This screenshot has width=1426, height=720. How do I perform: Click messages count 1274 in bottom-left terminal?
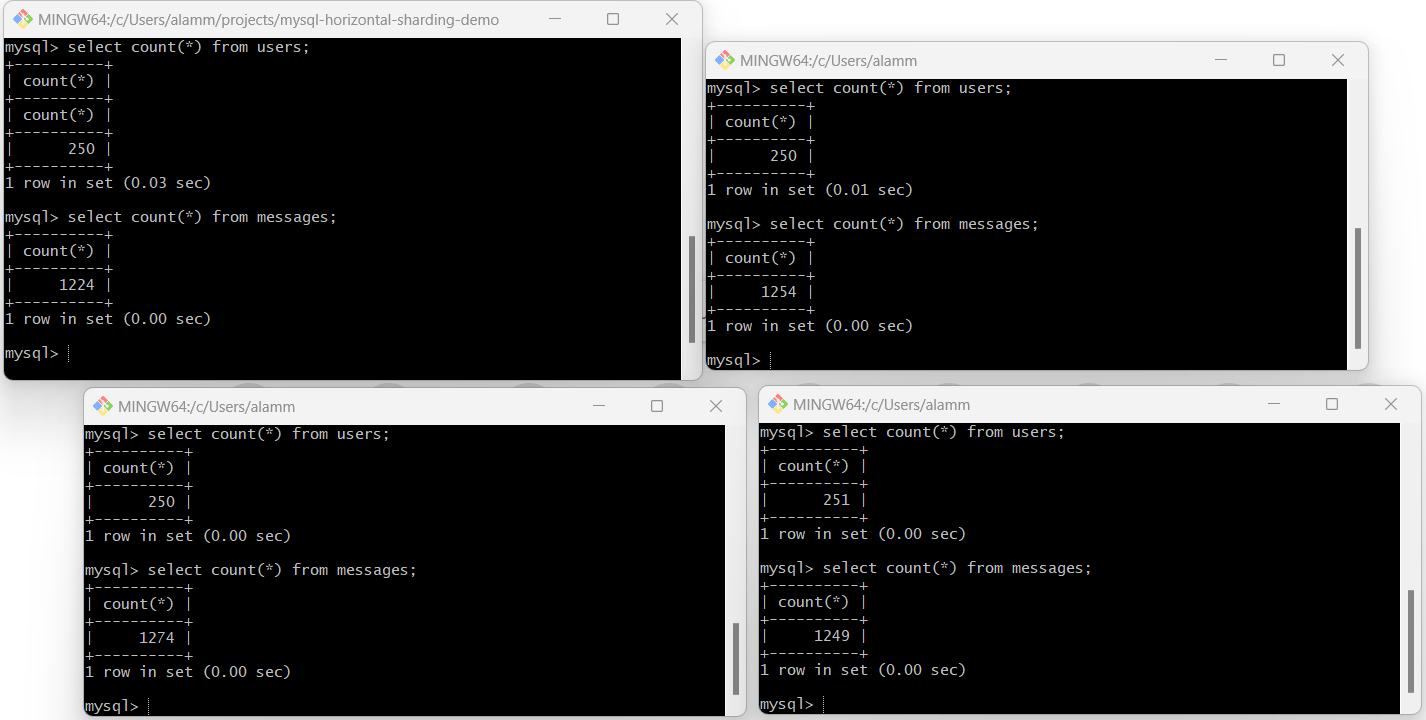pos(157,638)
